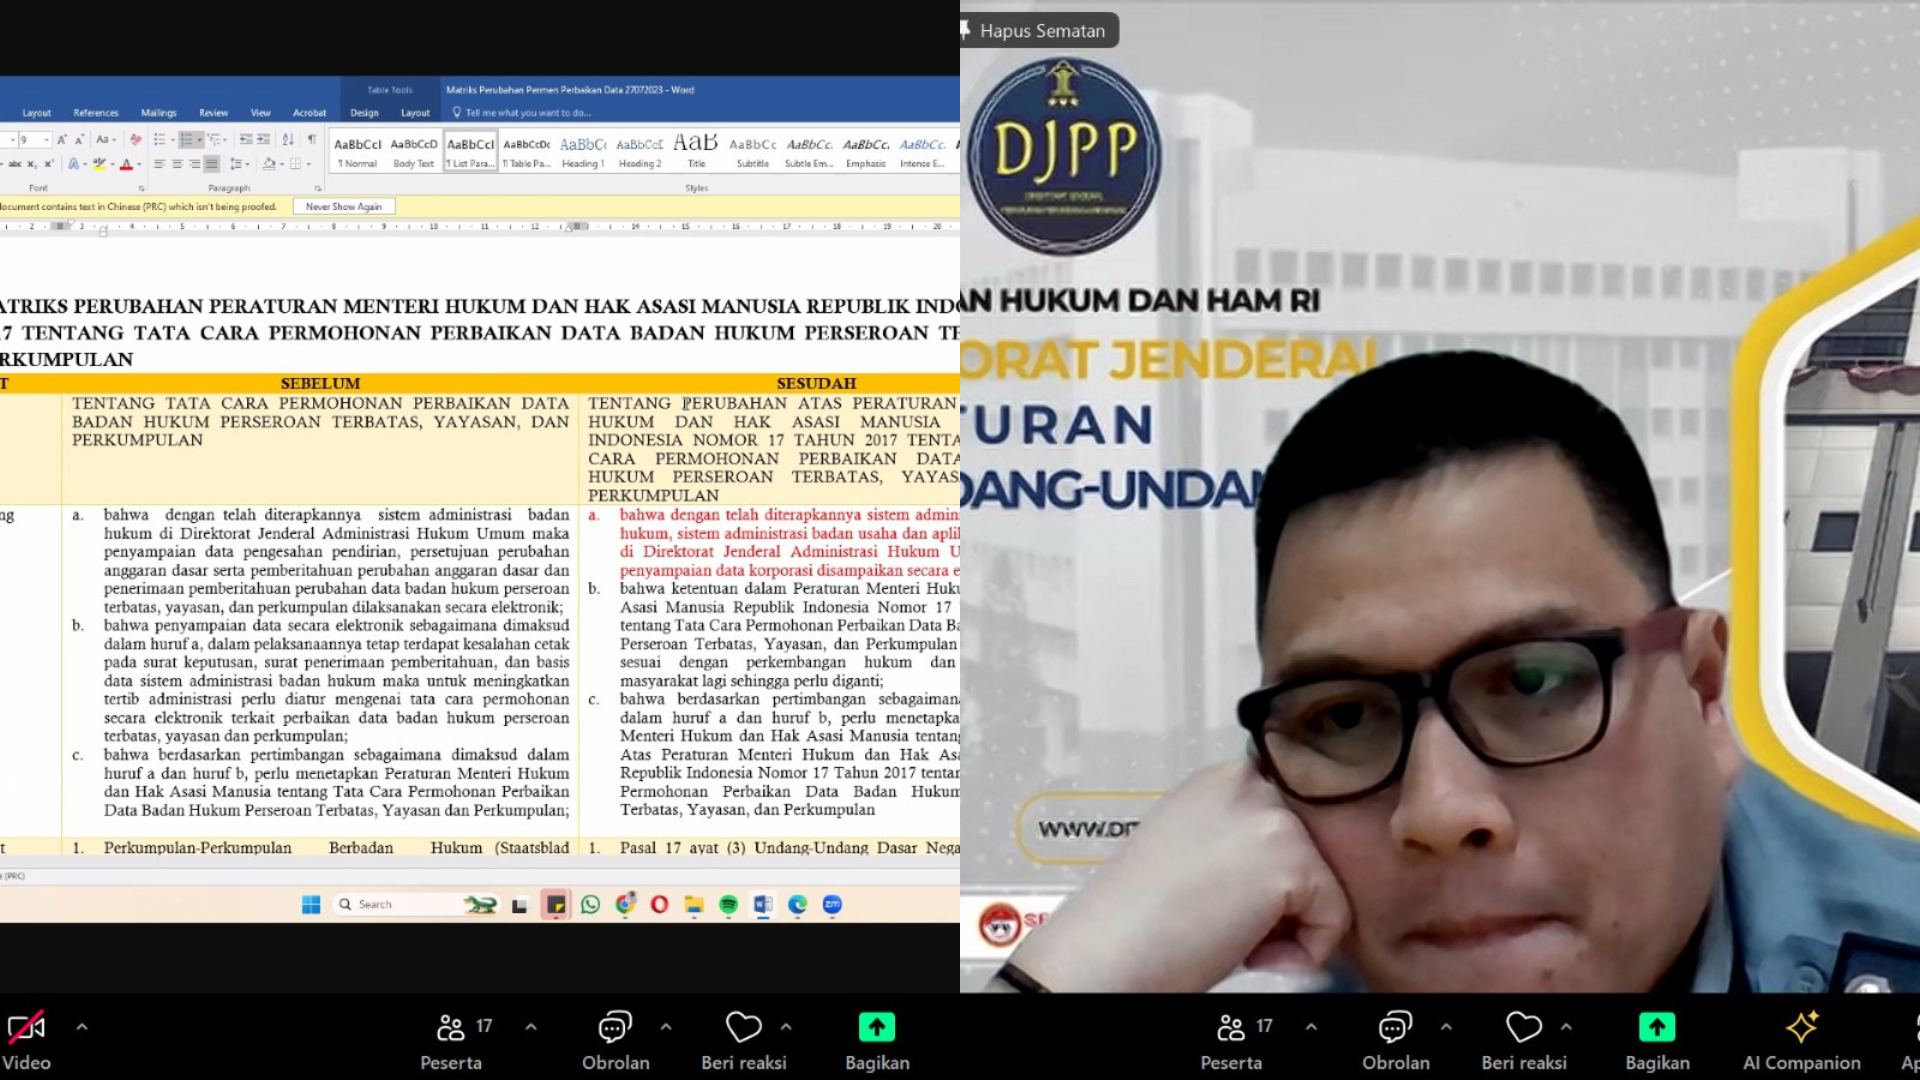Screen dimensions: 1920x1080
Task: Open the Table Tools Design tab
Action: 364,113
